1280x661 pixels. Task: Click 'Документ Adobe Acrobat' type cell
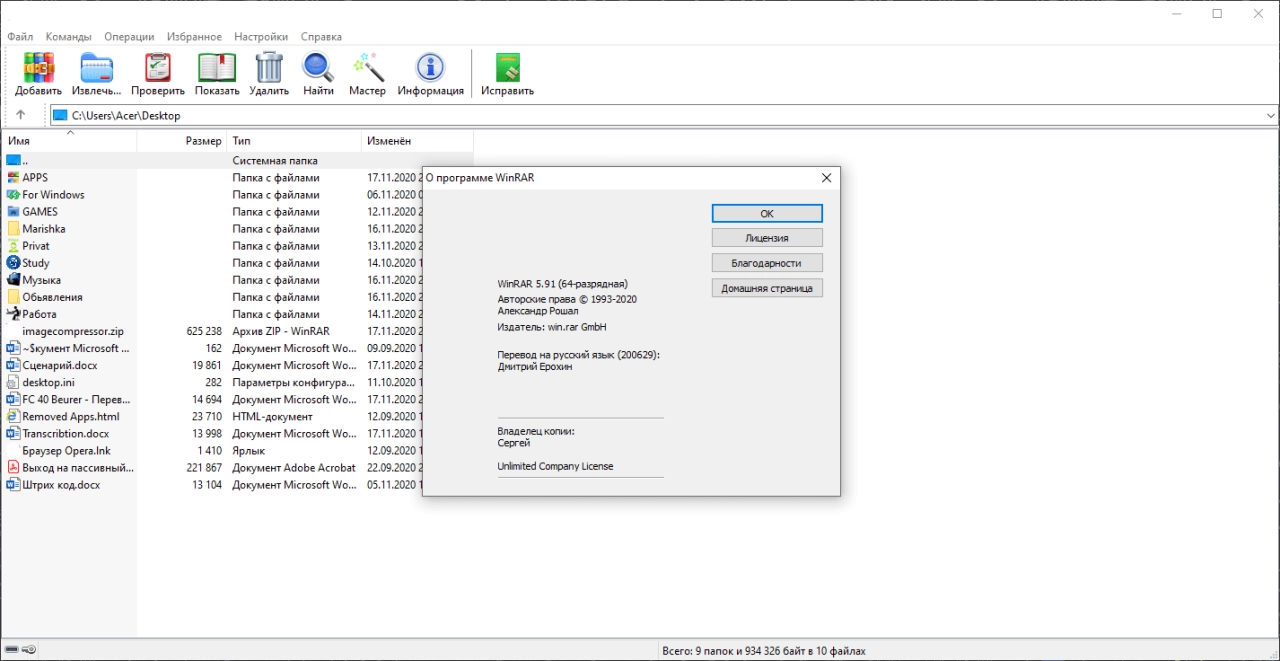click(x=294, y=468)
